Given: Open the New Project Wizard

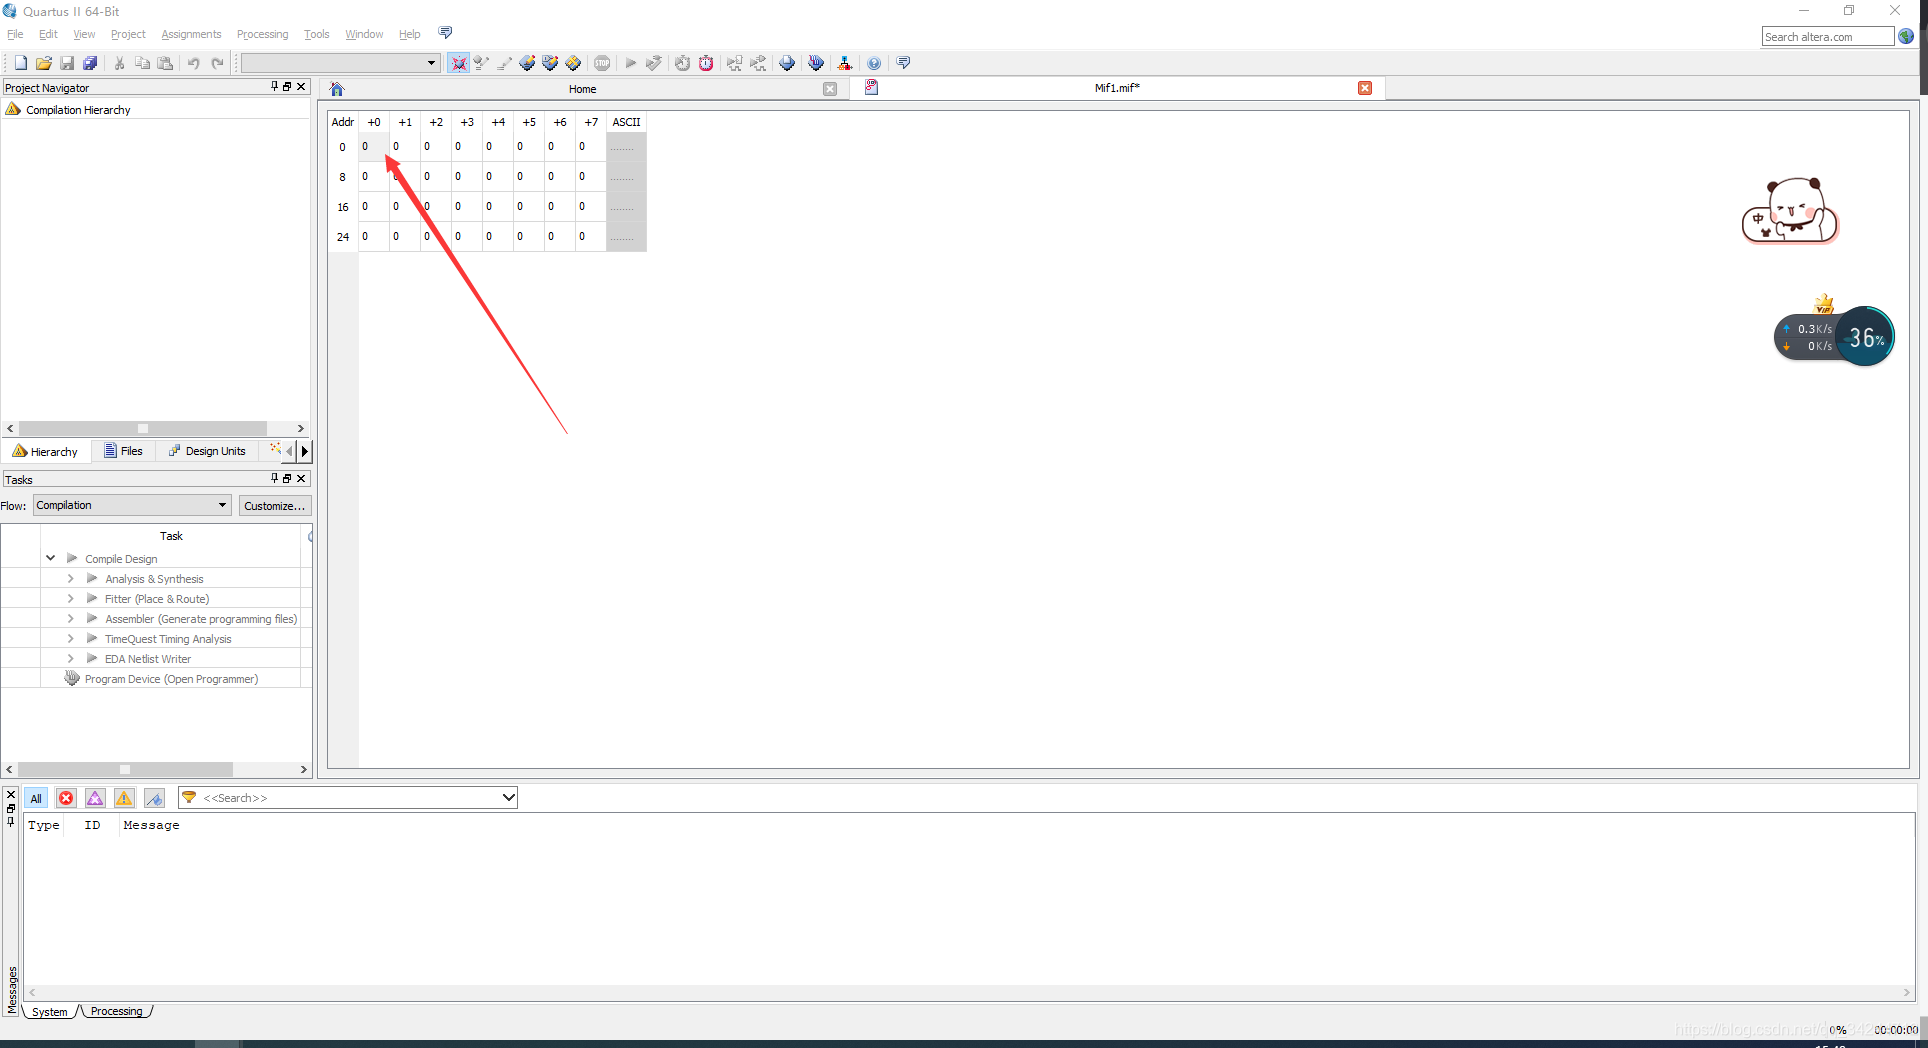Looking at the screenshot, I should tap(19, 62).
